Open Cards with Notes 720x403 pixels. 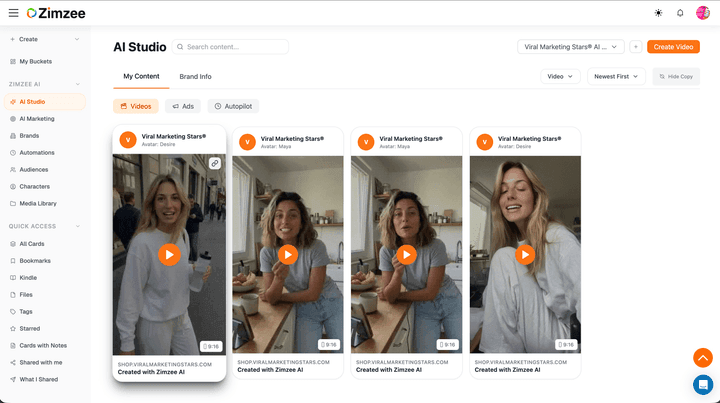coord(45,346)
